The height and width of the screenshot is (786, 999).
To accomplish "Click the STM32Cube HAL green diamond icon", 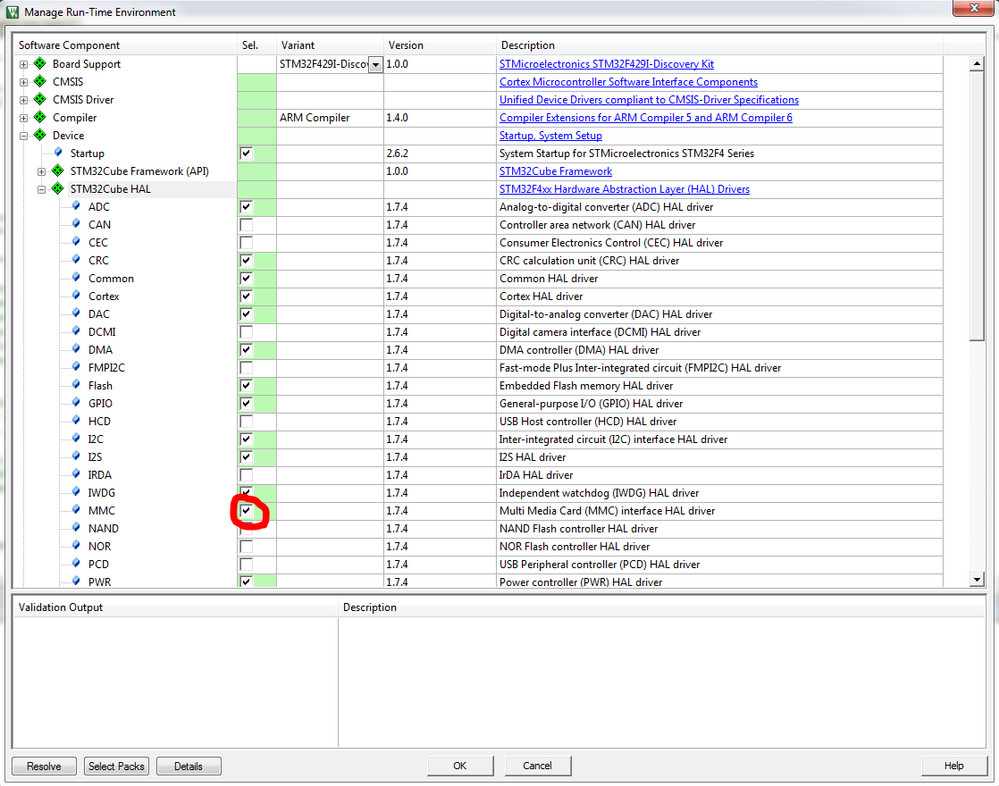I will click(58, 188).
